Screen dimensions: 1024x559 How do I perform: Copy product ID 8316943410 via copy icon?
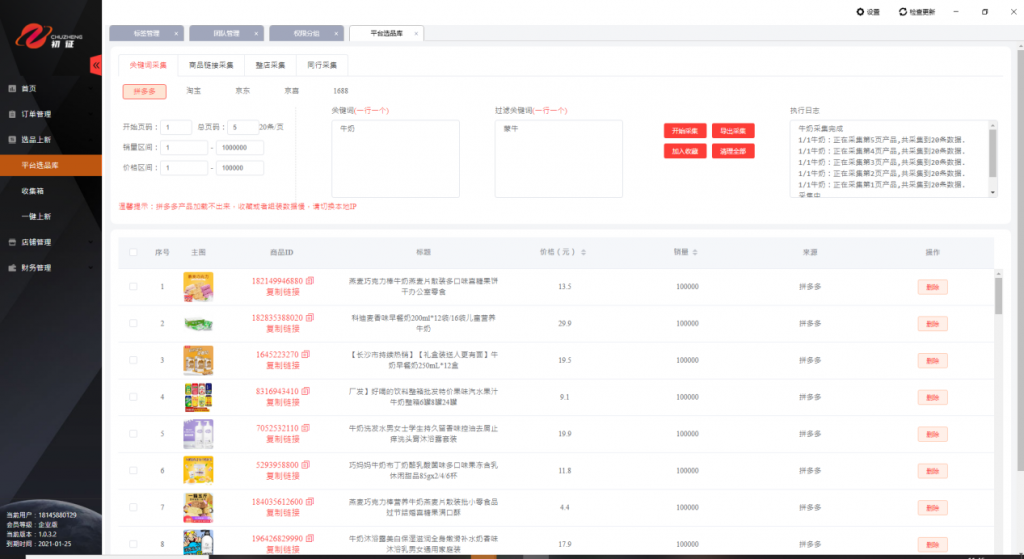click(x=306, y=391)
